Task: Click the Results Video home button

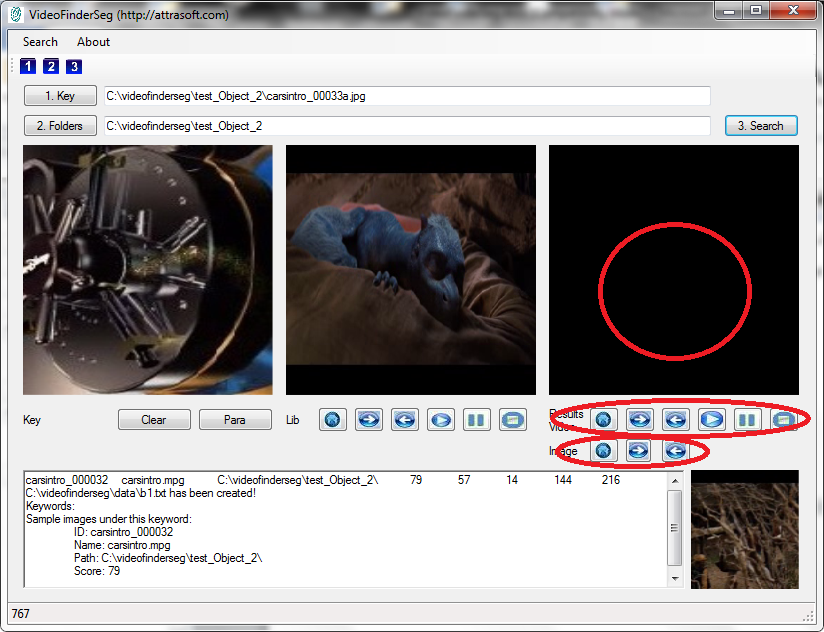Action: click(x=604, y=419)
